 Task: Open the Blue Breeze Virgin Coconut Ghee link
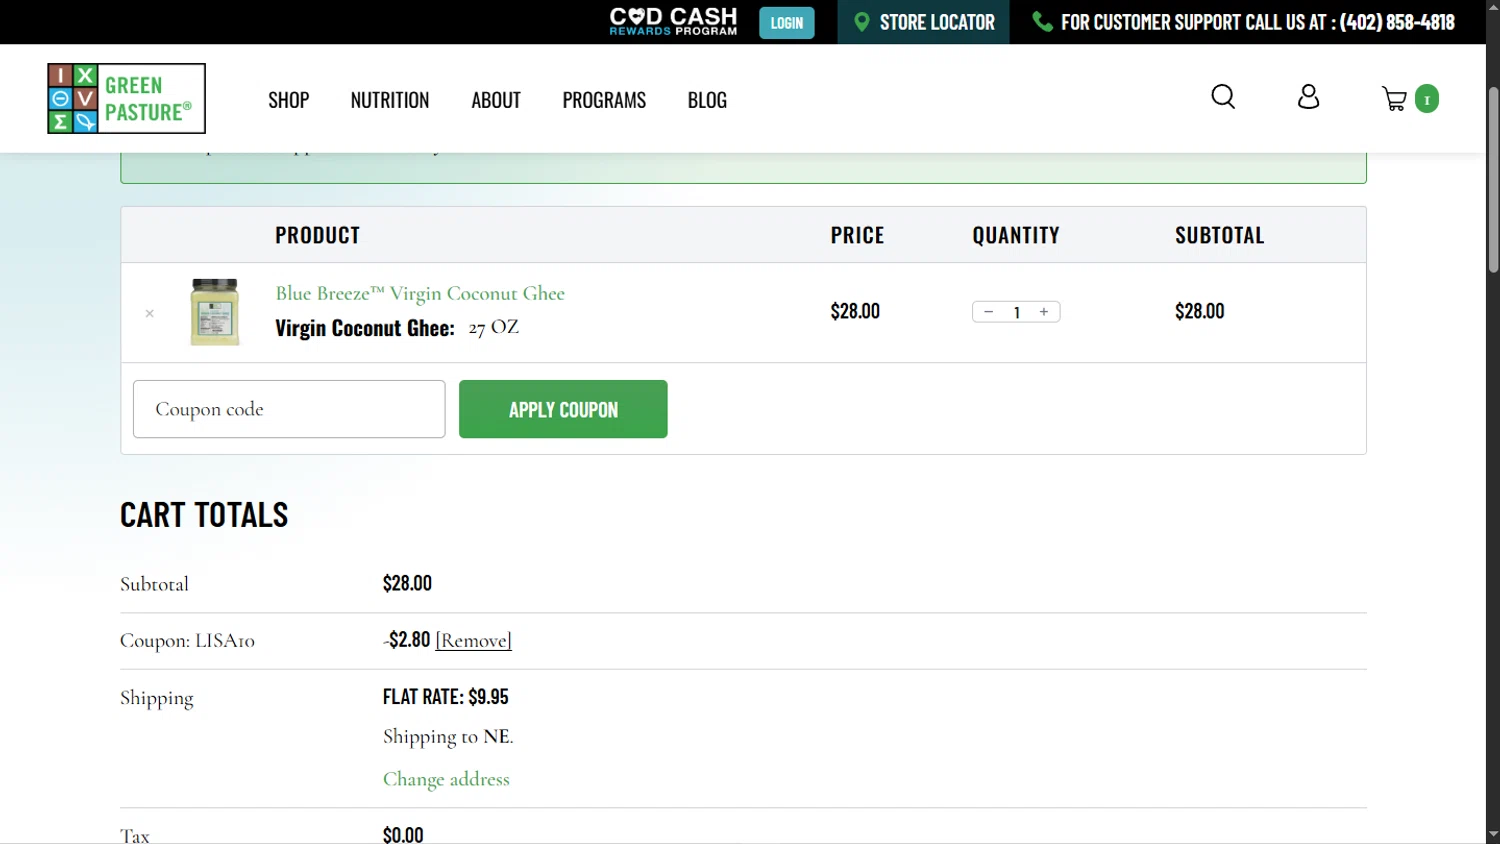(420, 293)
